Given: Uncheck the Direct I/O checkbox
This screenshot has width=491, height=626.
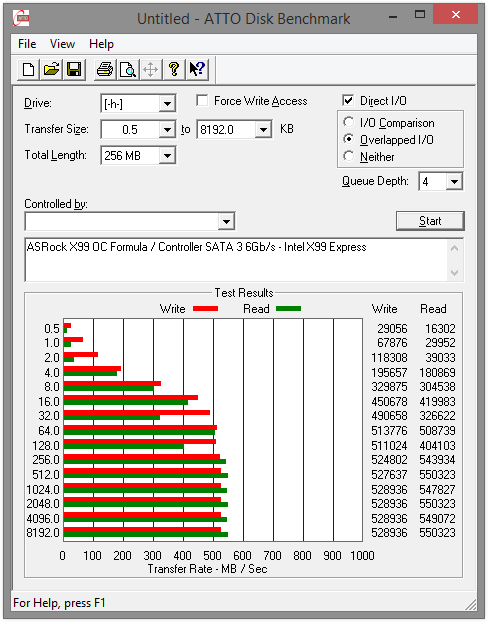Looking at the screenshot, I should coord(348,101).
